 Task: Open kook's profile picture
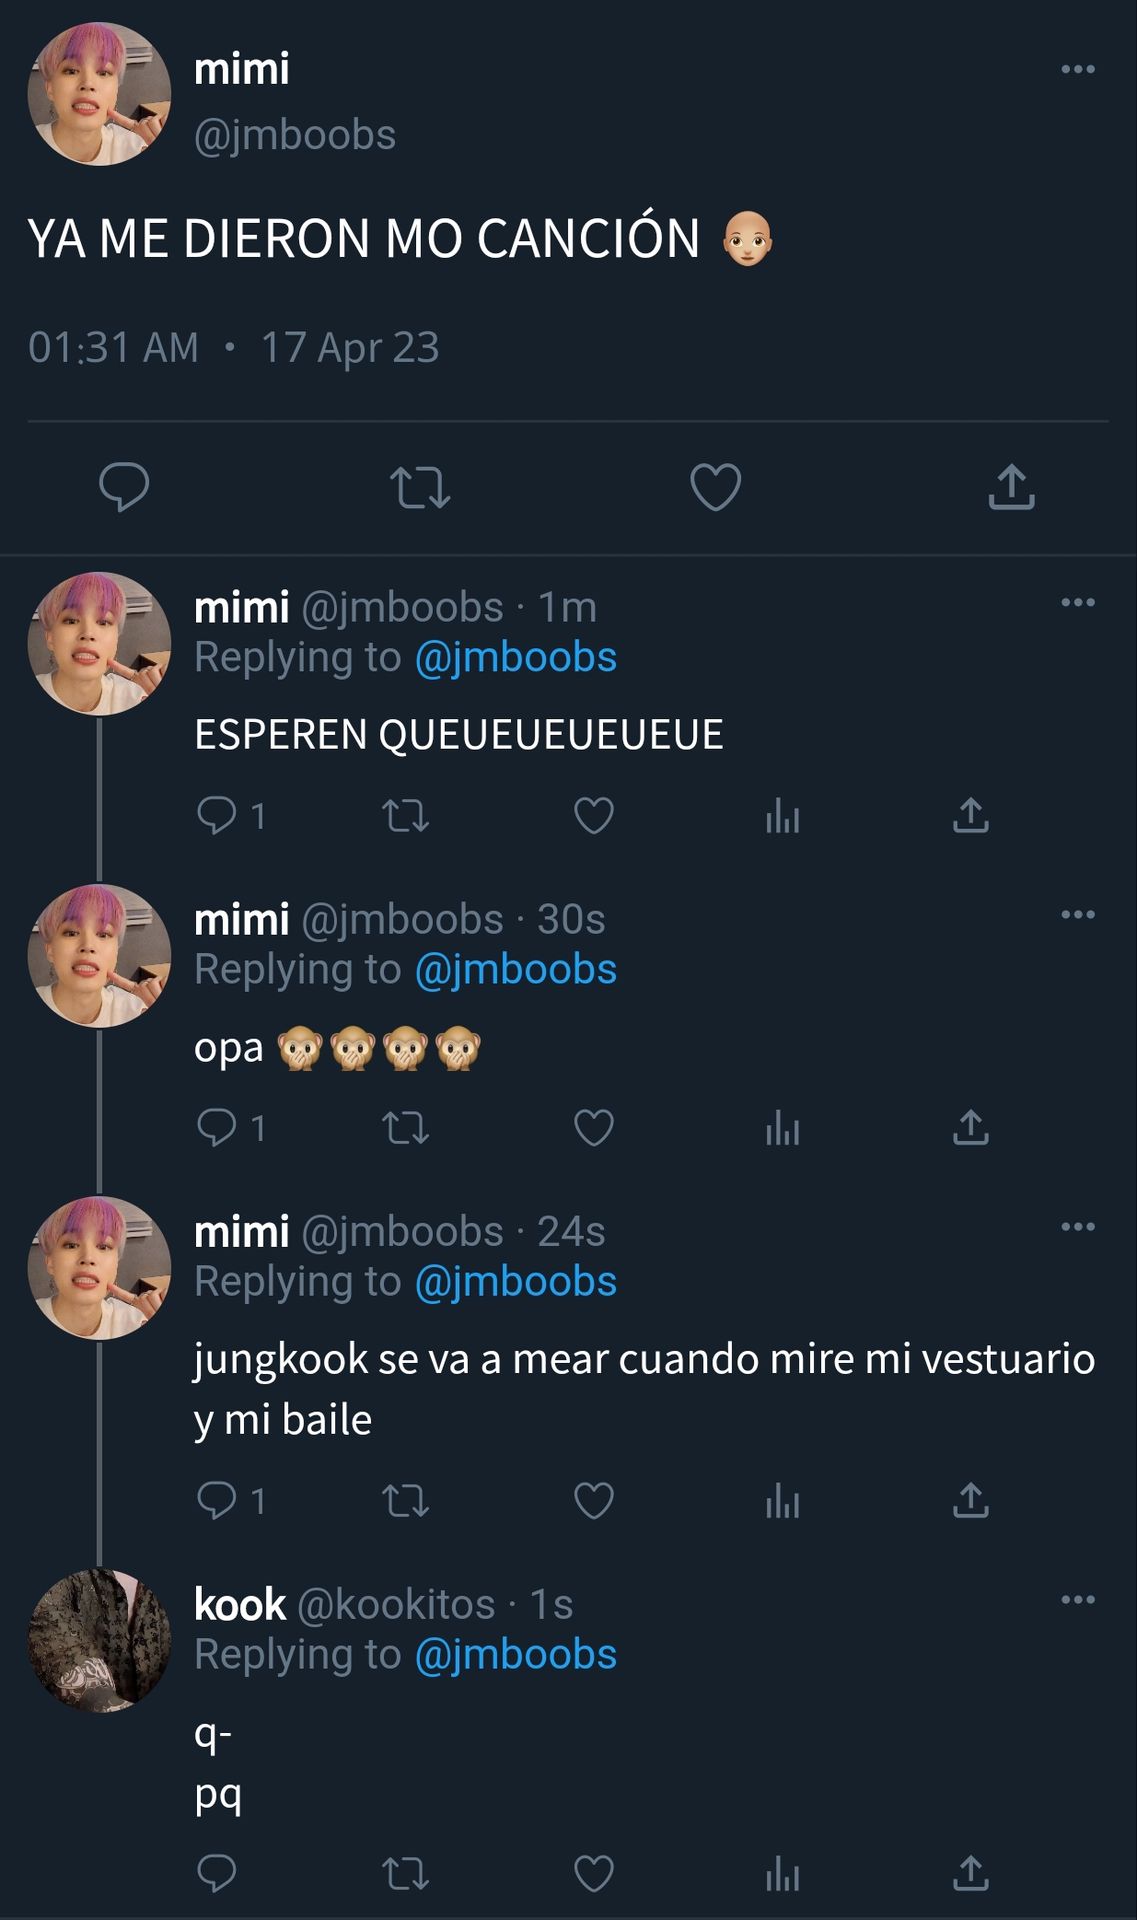(99, 1640)
